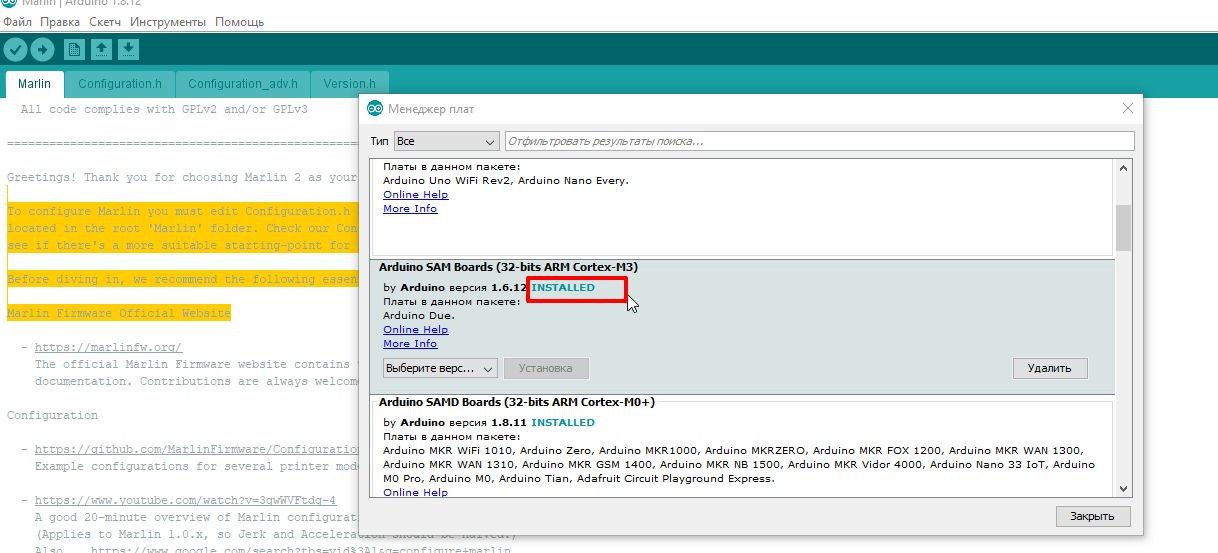1218x553 pixels.
Task: Open the Файл menu
Action: click(x=17, y=21)
